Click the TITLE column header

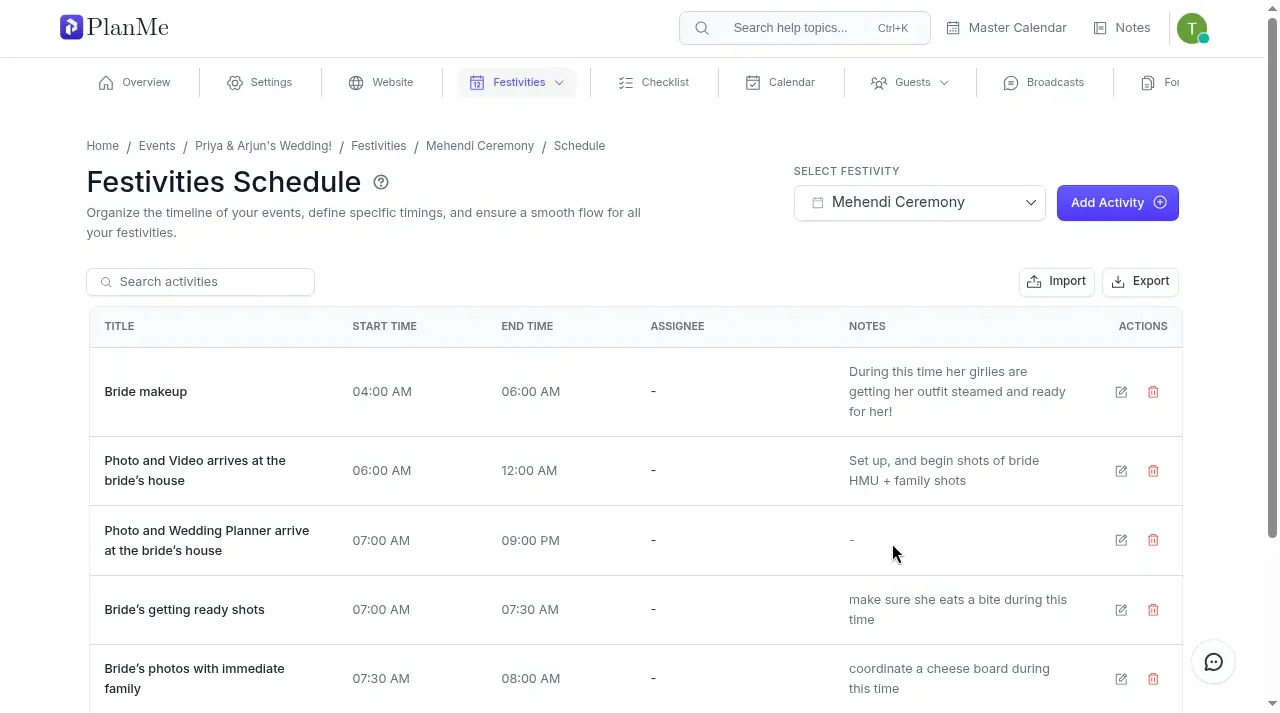(x=119, y=326)
